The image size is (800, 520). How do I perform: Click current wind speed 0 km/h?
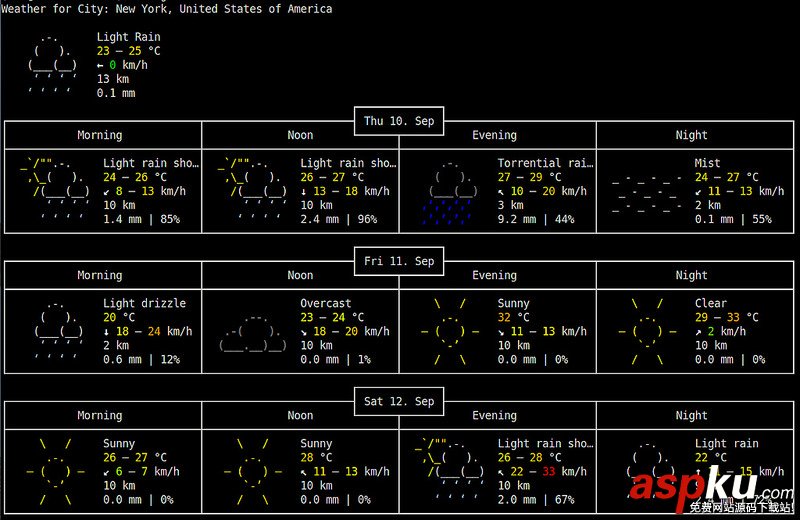tap(122, 65)
